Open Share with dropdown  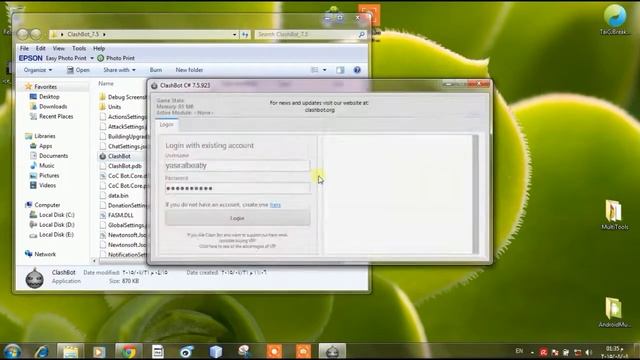tap(119, 70)
